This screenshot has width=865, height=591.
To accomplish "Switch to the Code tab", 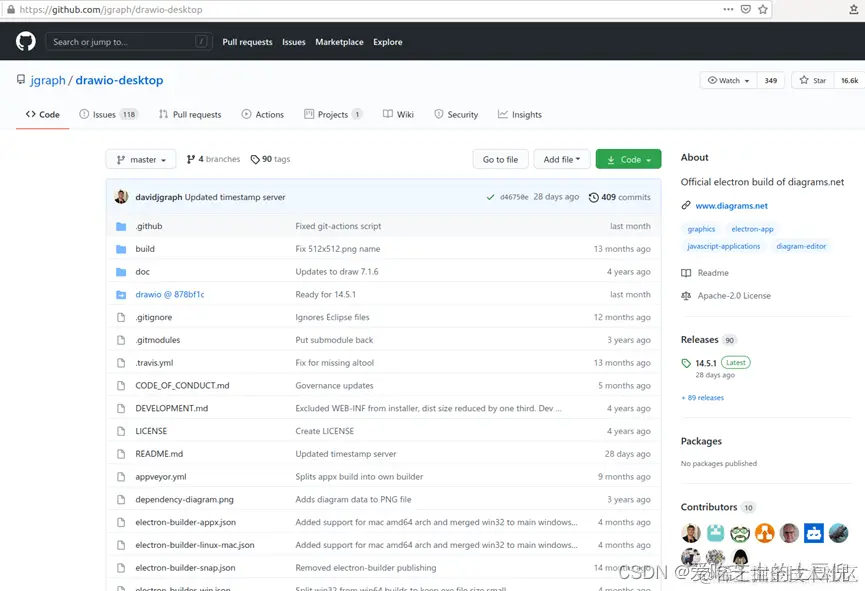I will (x=42, y=114).
